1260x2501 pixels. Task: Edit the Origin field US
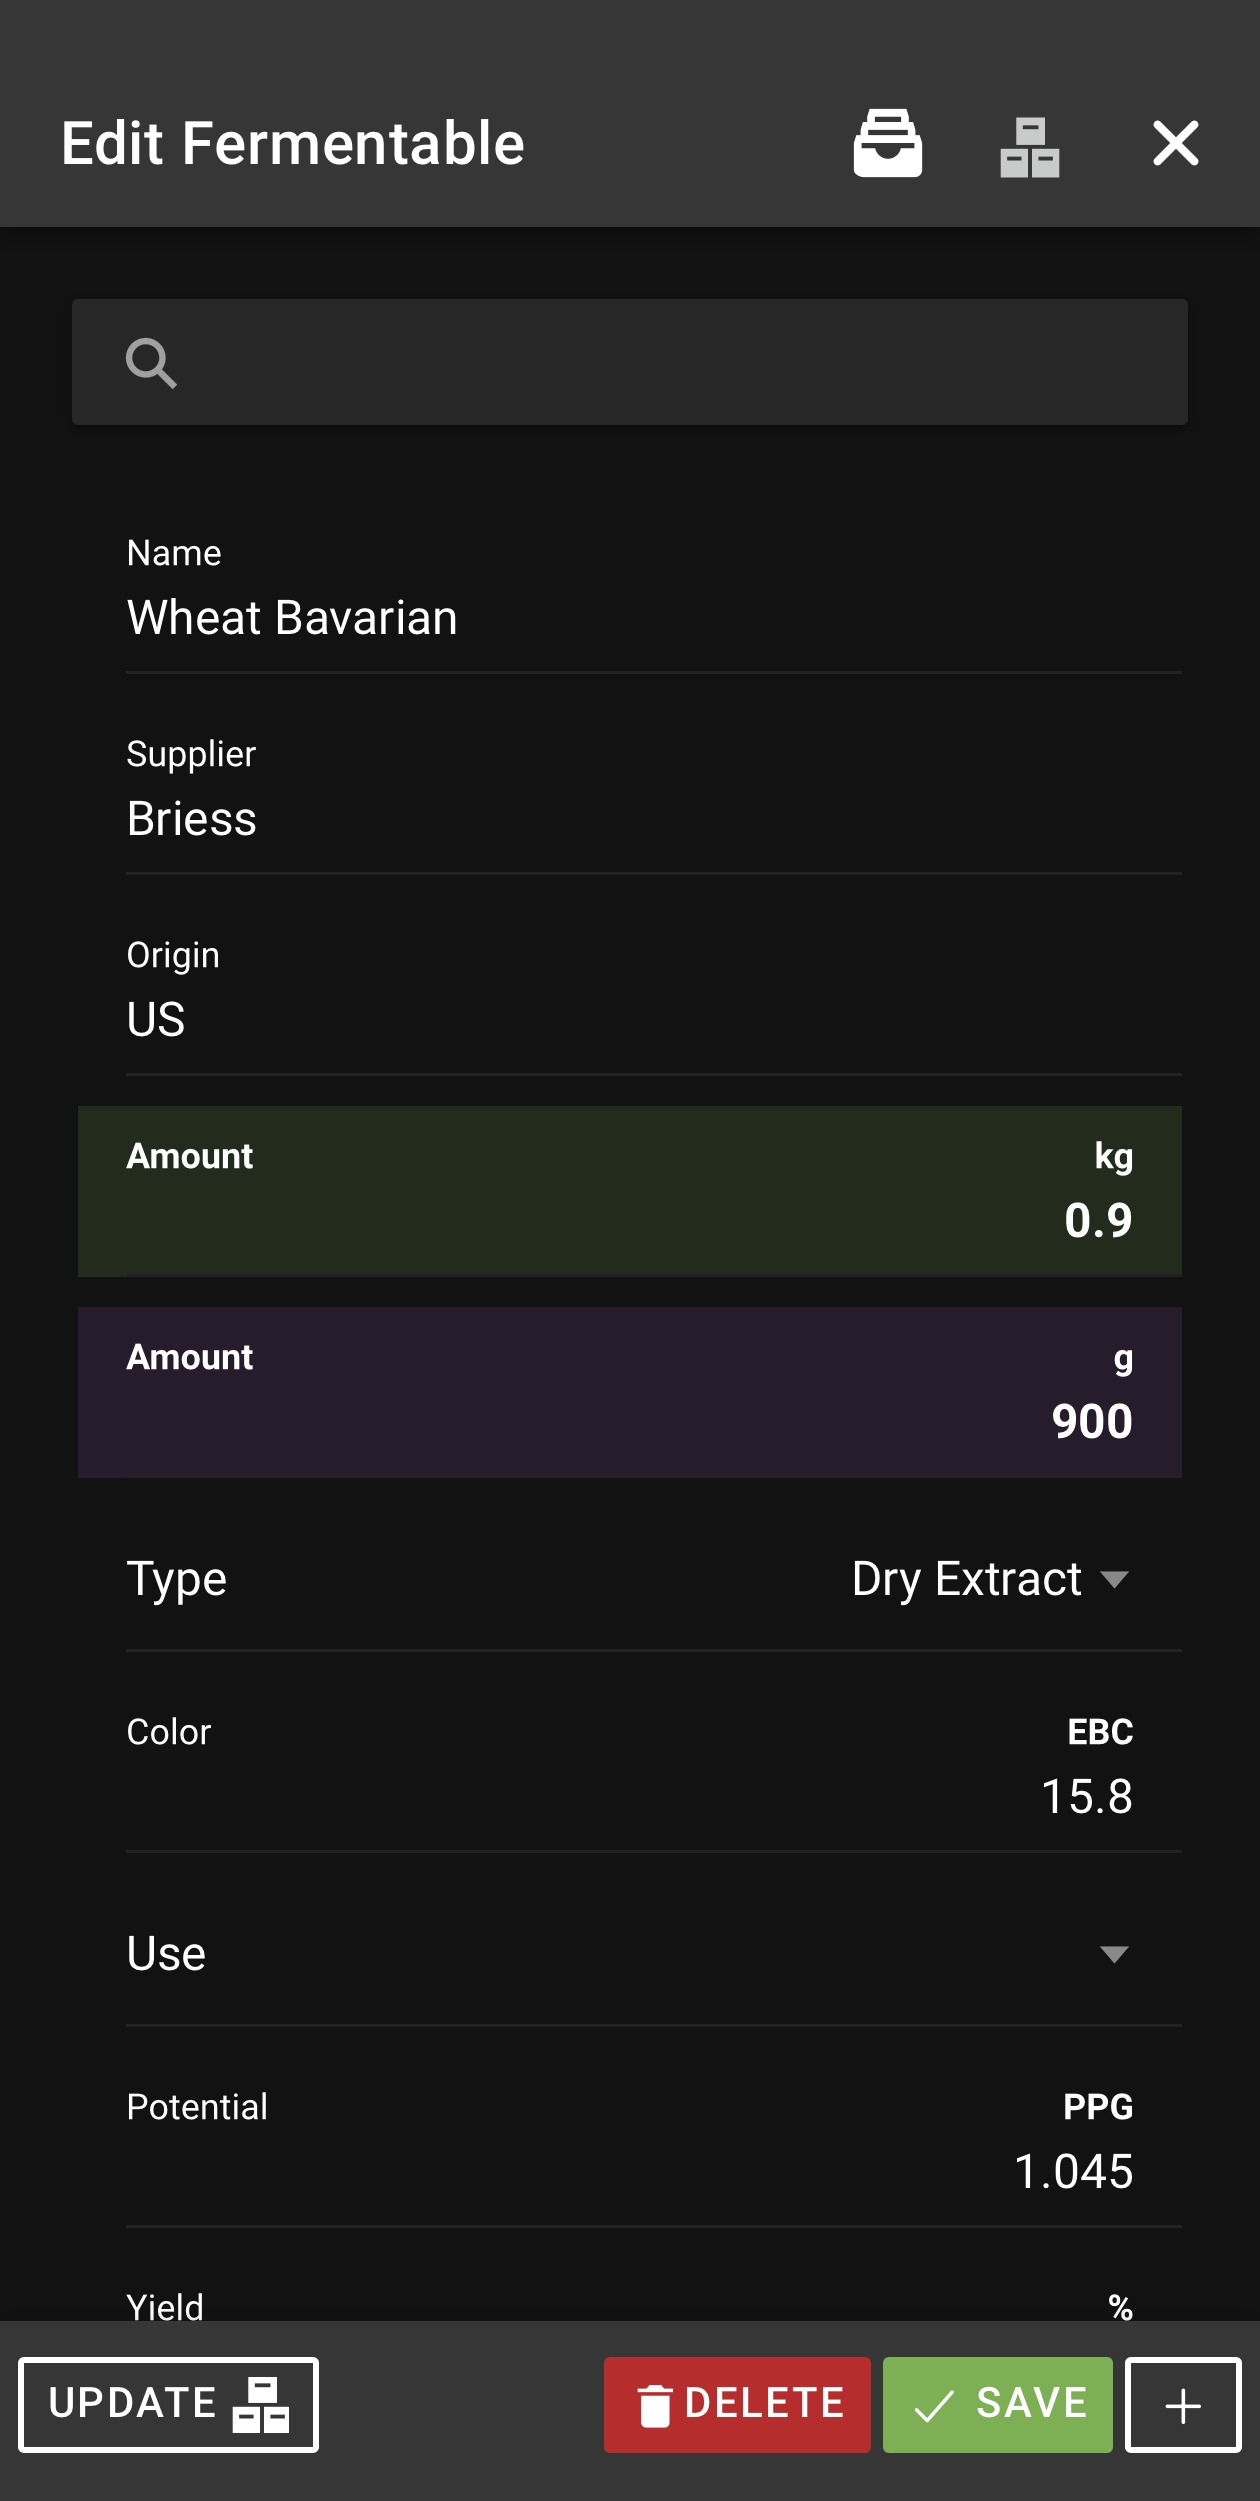(654, 997)
